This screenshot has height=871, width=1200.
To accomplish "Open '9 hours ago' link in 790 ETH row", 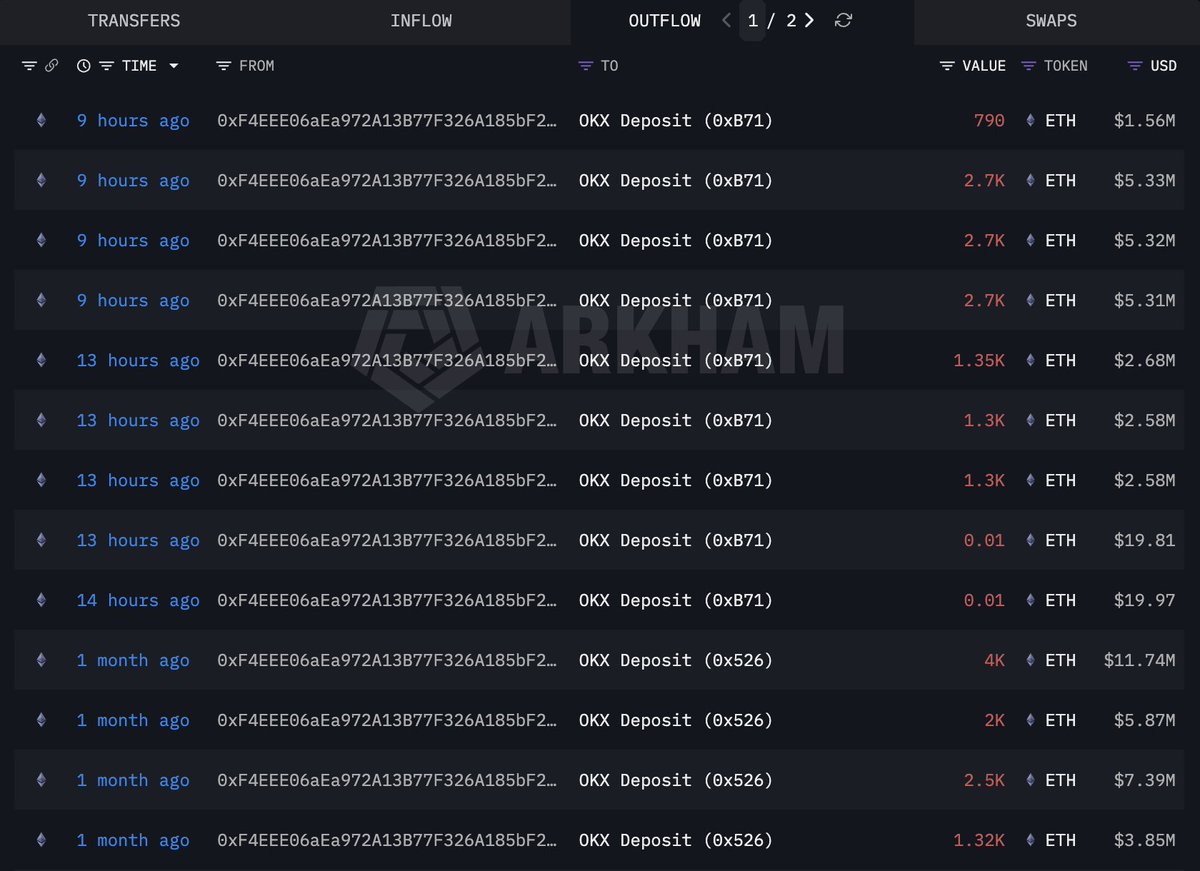I will coord(133,120).
